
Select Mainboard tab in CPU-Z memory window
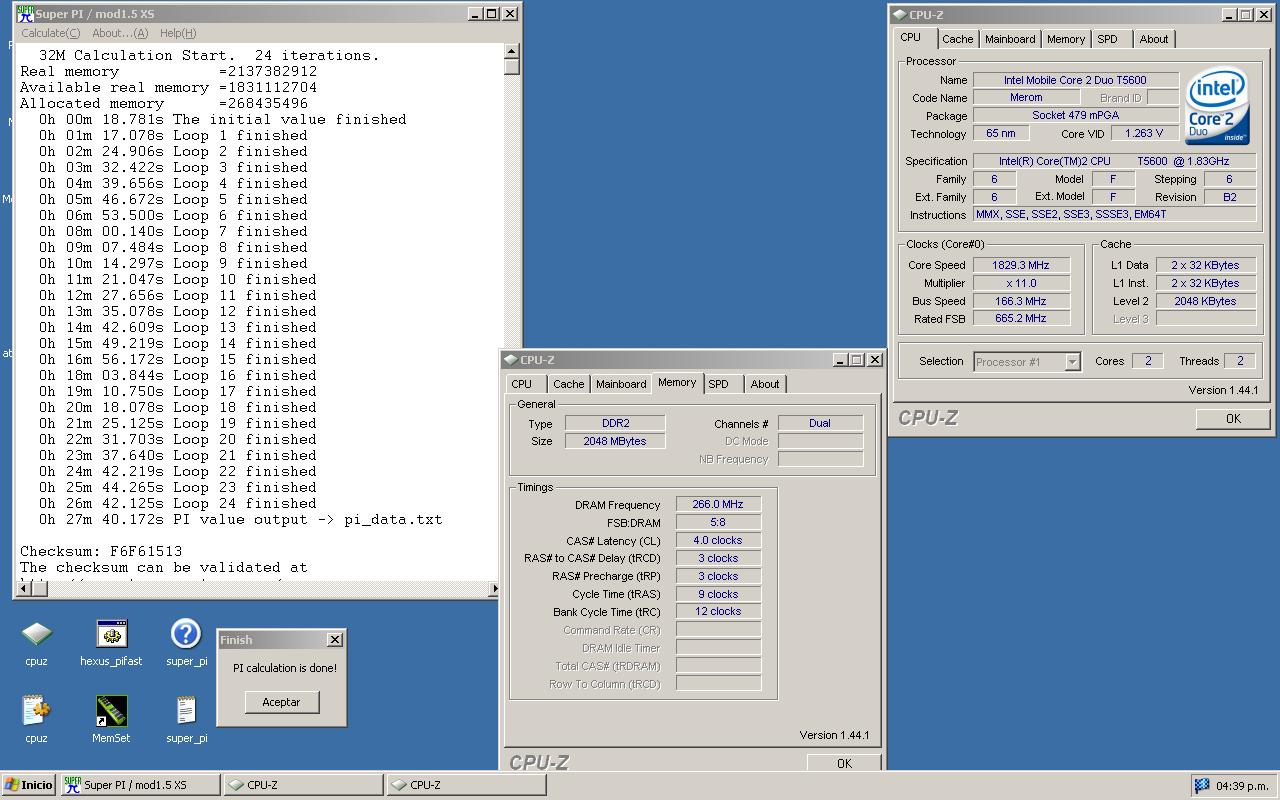621,384
